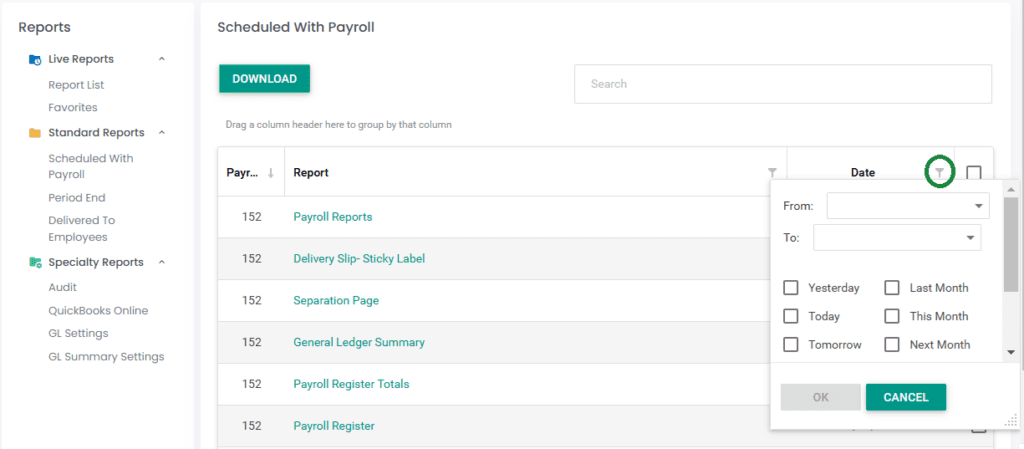Click into the Search field
This screenshot has height=449, width=1024.
tap(782, 84)
